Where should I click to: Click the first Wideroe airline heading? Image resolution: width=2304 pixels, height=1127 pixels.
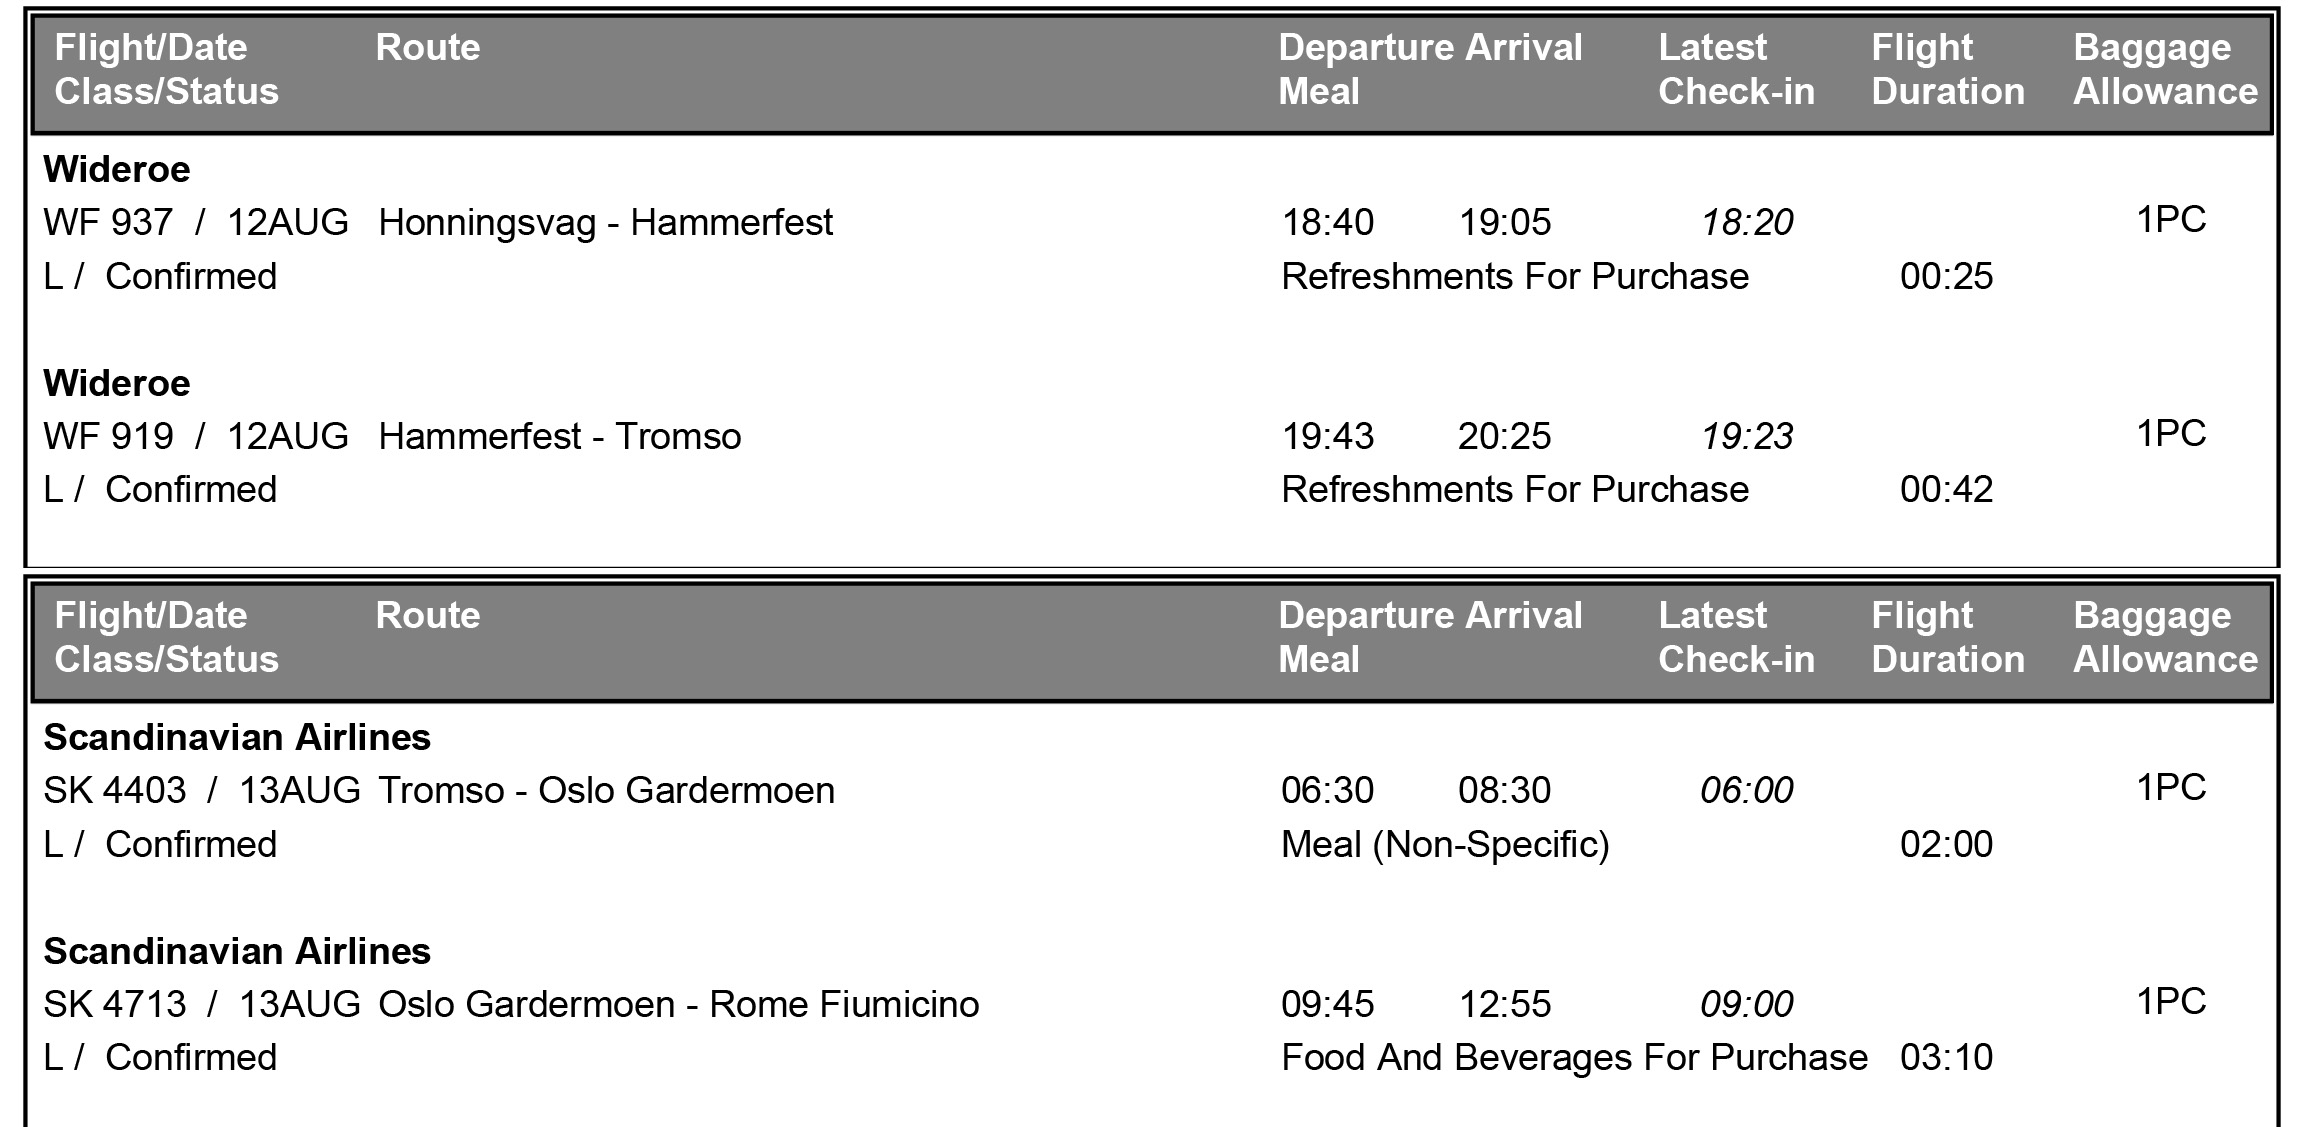(116, 169)
